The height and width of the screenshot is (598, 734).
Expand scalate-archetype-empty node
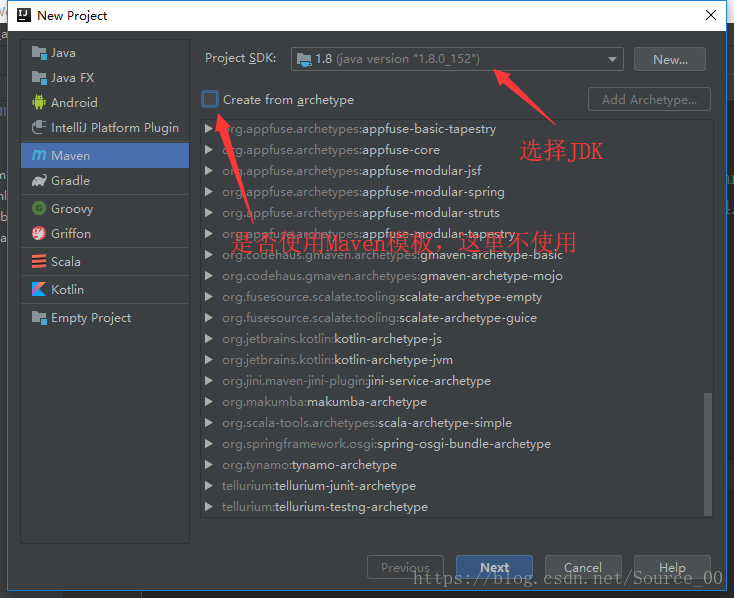click(x=209, y=297)
